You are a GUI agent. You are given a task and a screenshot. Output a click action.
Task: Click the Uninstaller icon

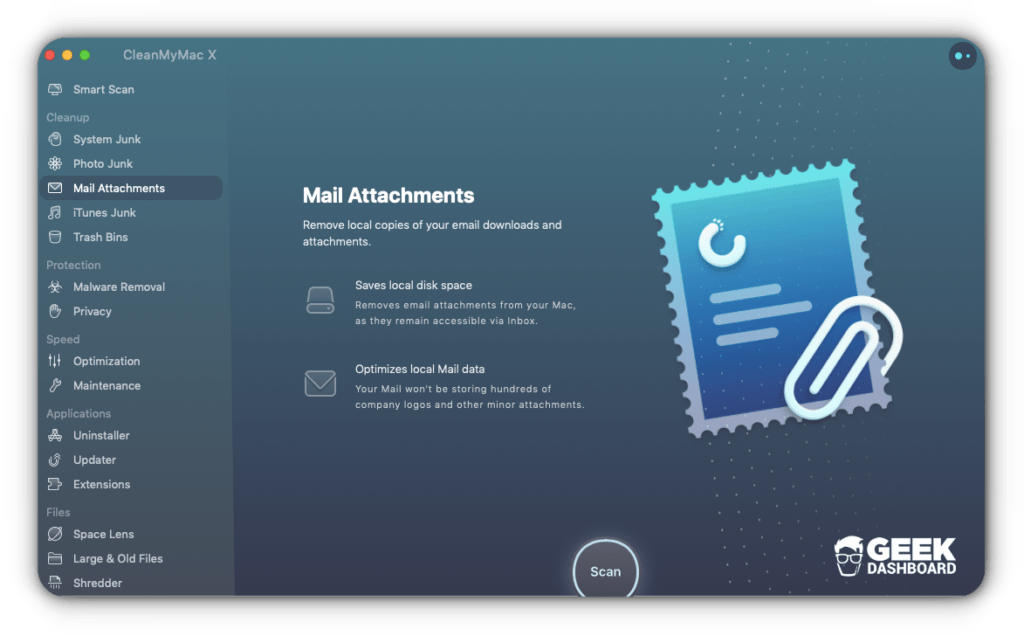click(x=55, y=436)
